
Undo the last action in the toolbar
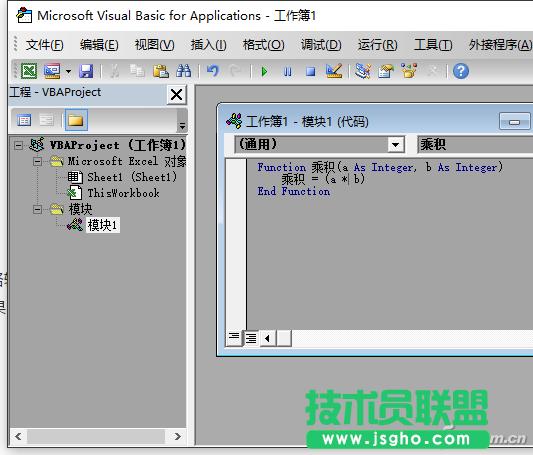tap(213, 71)
